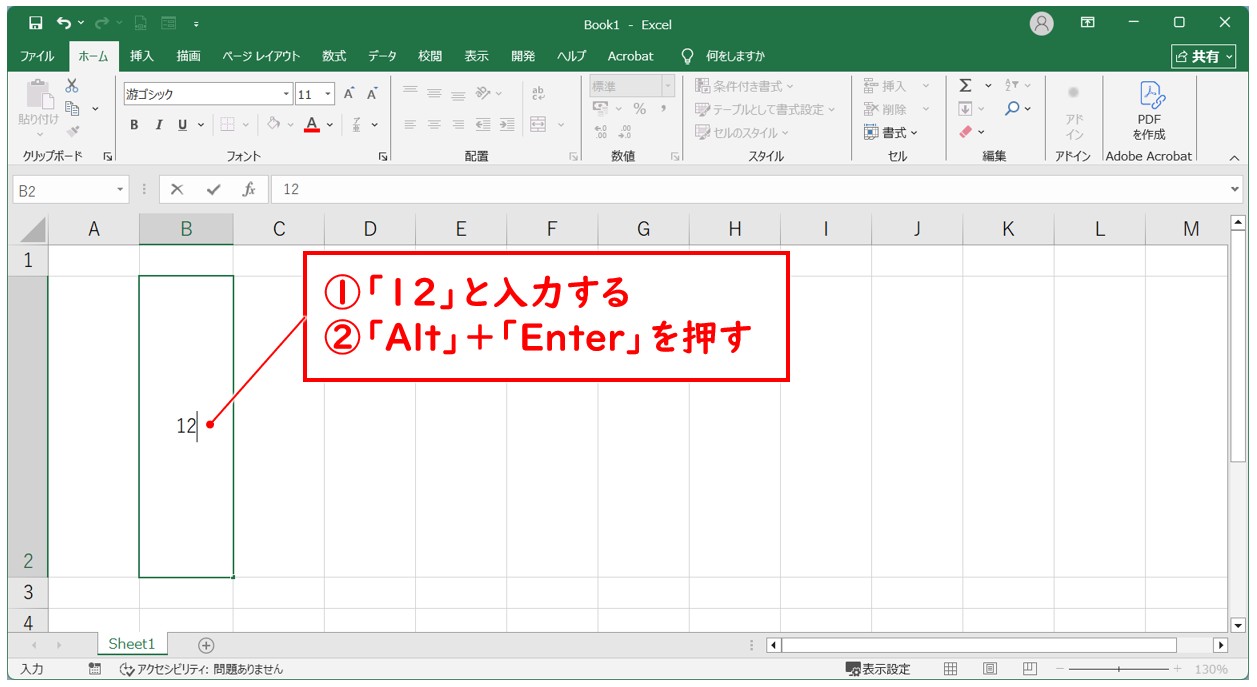
Task: Select the Sheet1 tab
Action: 132,644
